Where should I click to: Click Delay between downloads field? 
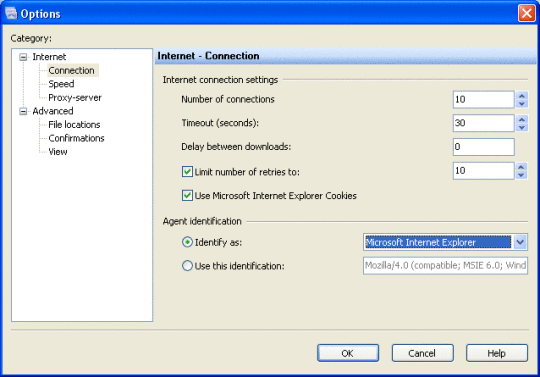[x=484, y=147]
